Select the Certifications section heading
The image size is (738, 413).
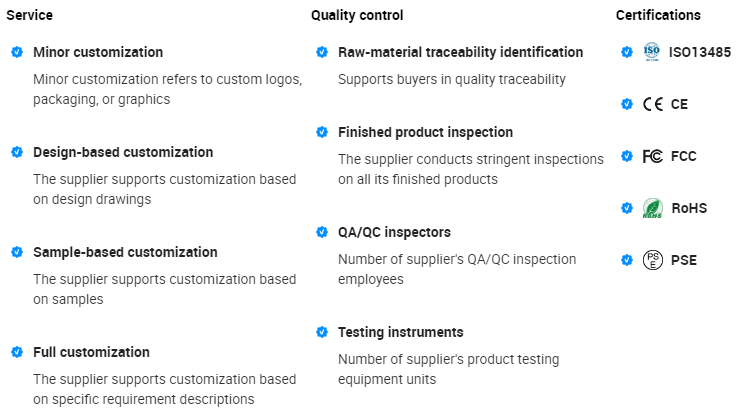click(658, 15)
